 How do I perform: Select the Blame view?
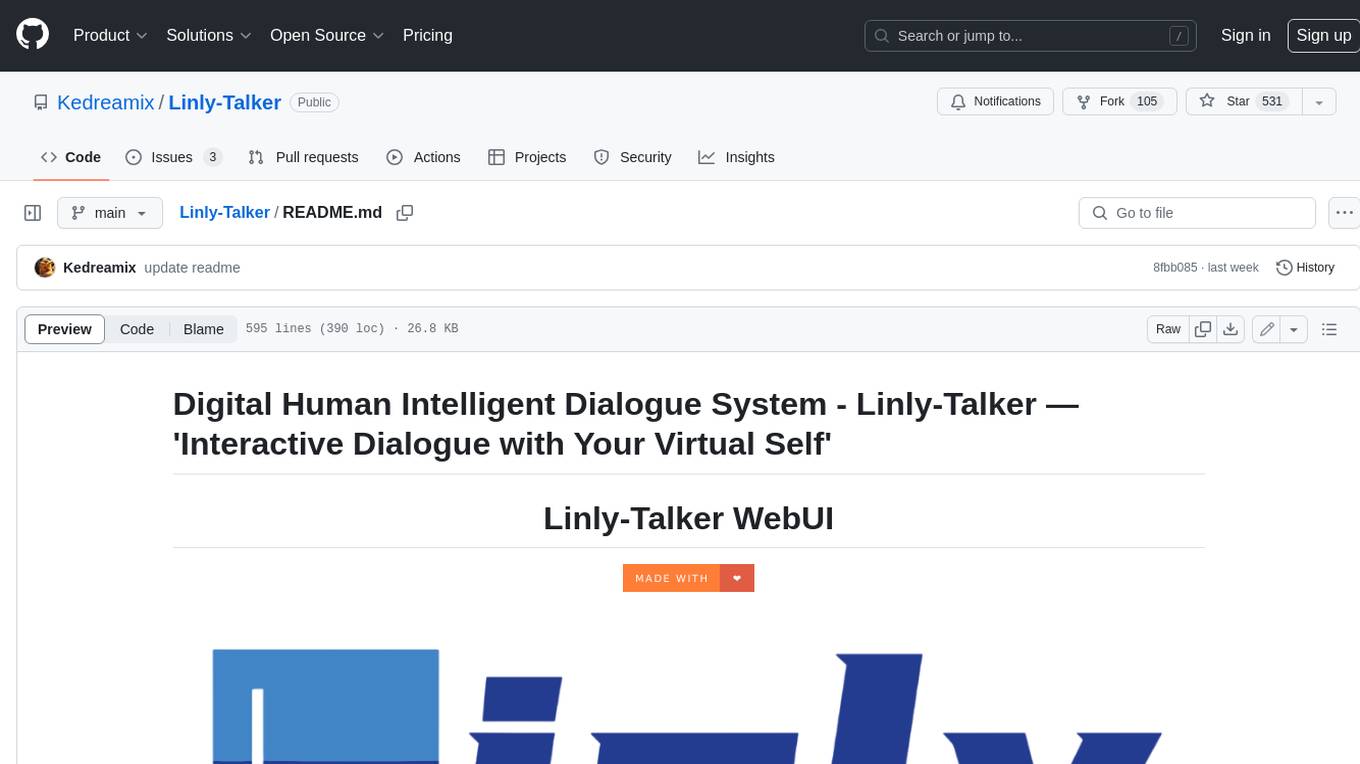[x=203, y=329]
